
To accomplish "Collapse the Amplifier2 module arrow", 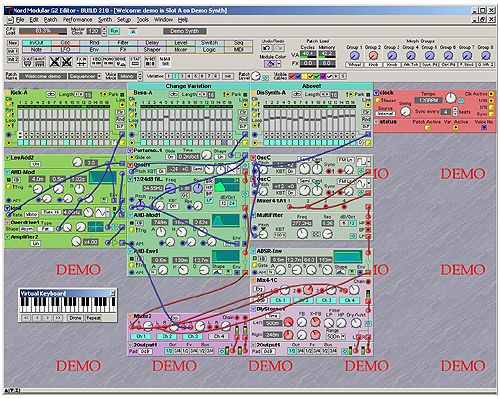I will pos(7,237).
